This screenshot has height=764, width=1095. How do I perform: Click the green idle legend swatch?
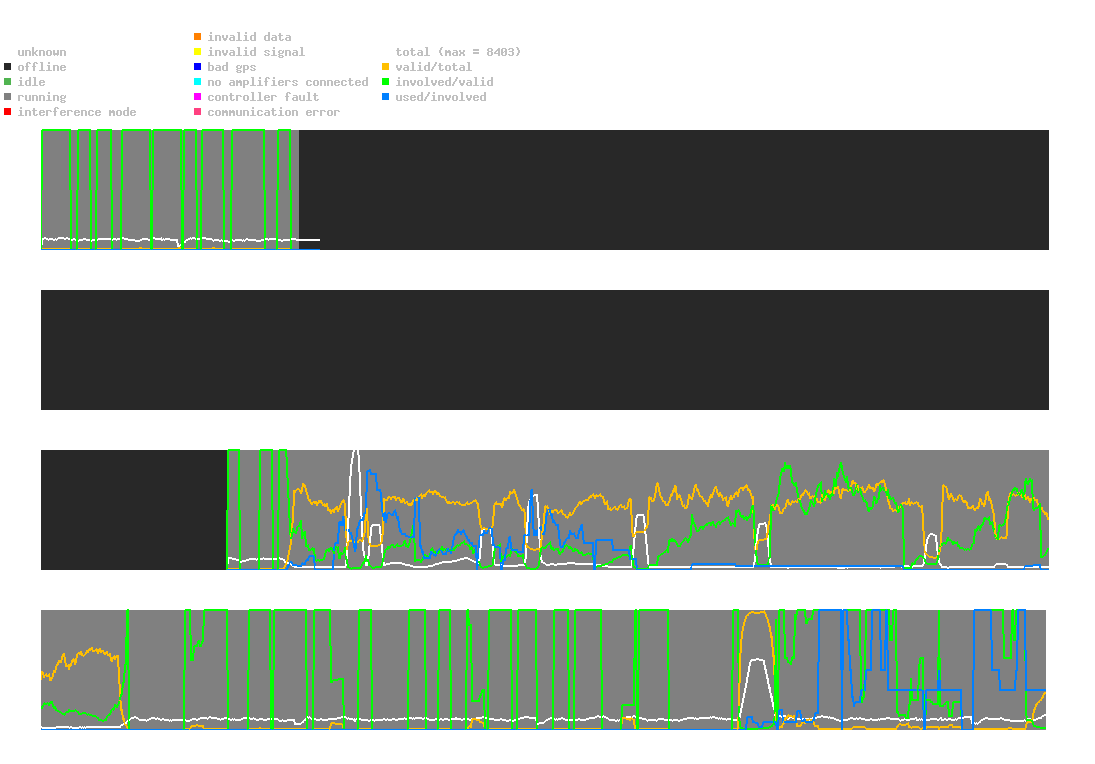[8, 82]
